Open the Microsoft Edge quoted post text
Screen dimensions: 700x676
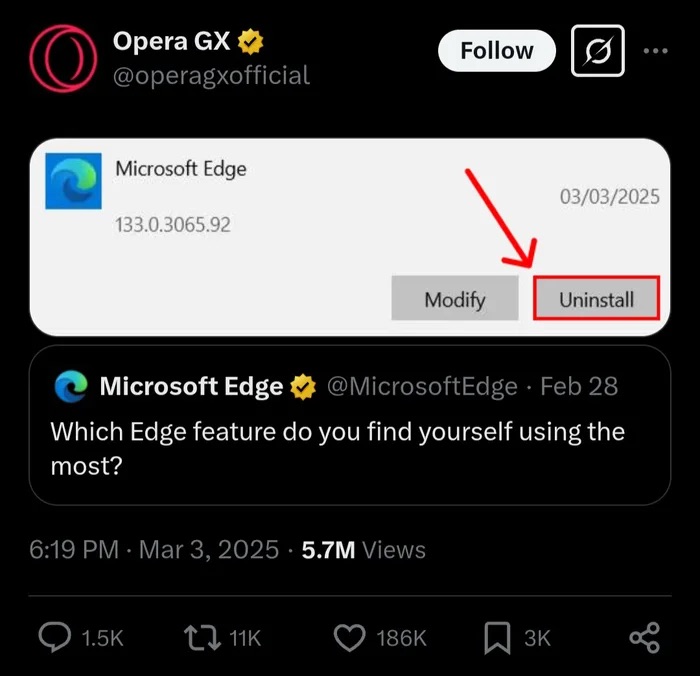(337, 448)
